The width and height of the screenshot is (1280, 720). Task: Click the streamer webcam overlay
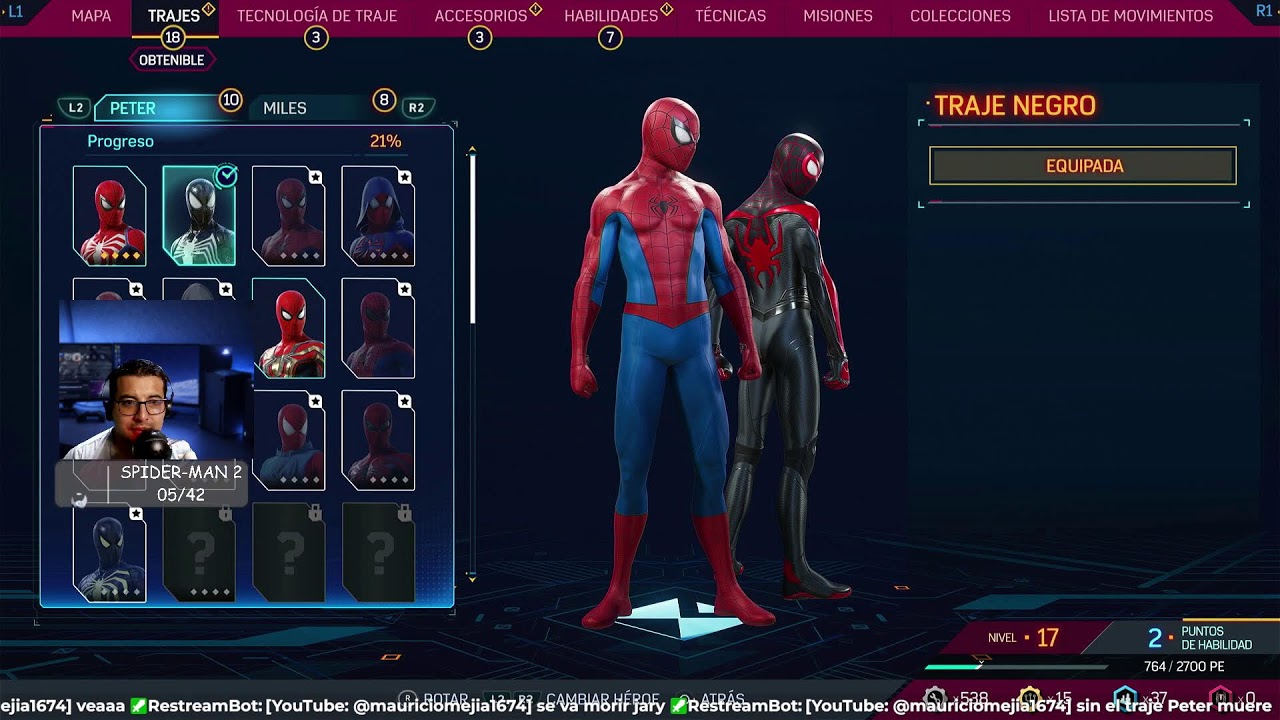tap(155, 380)
